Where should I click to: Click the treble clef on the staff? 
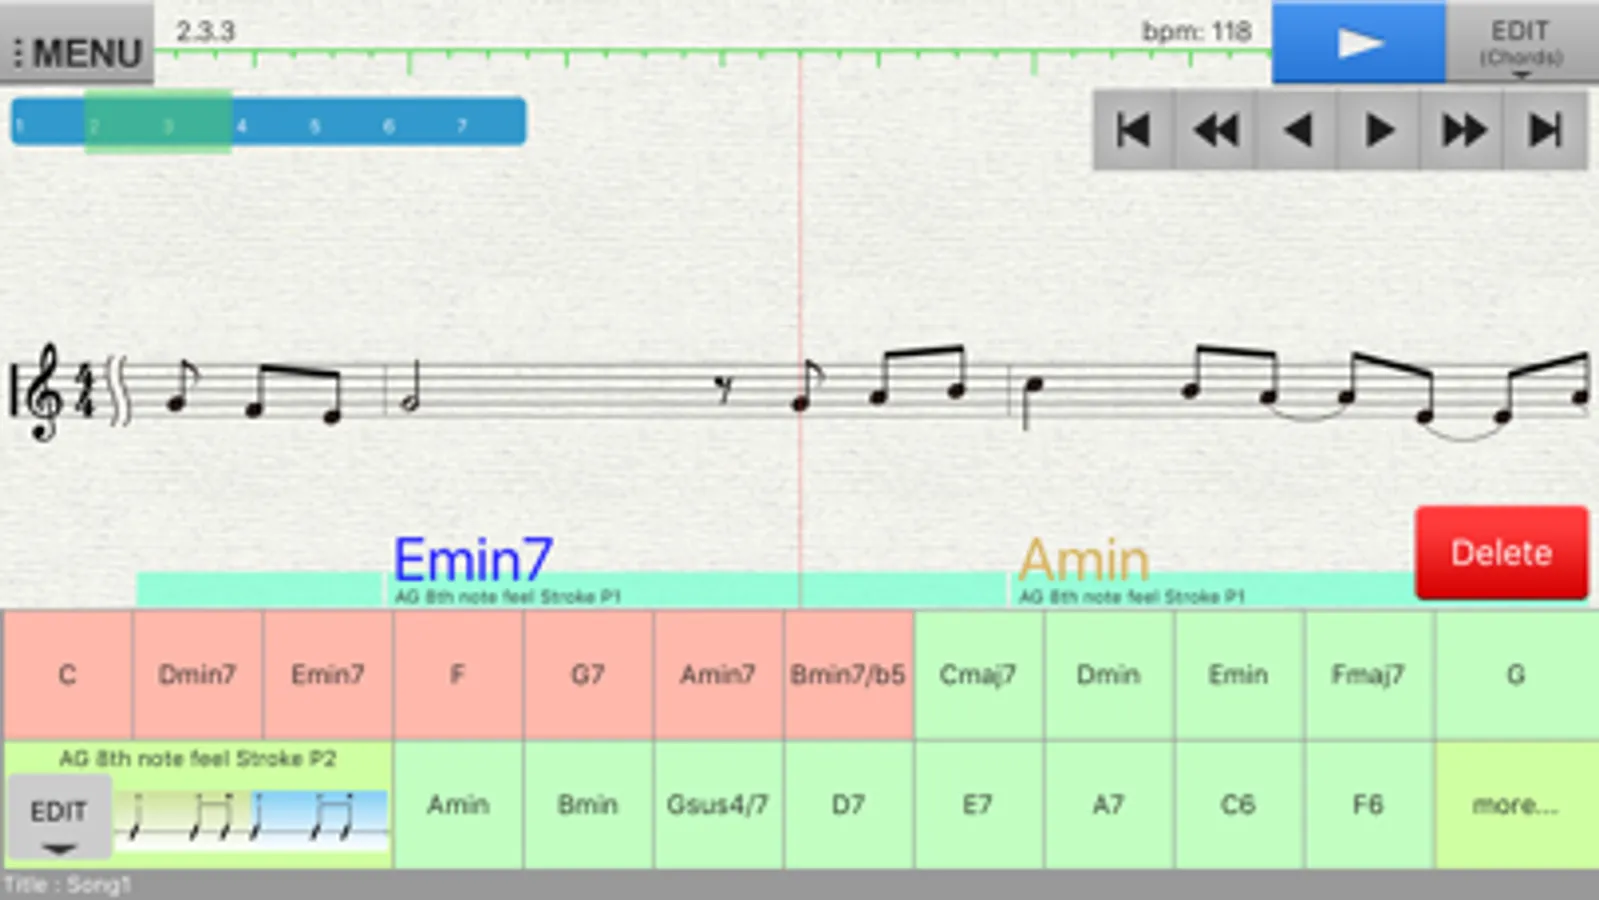tap(42, 392)
